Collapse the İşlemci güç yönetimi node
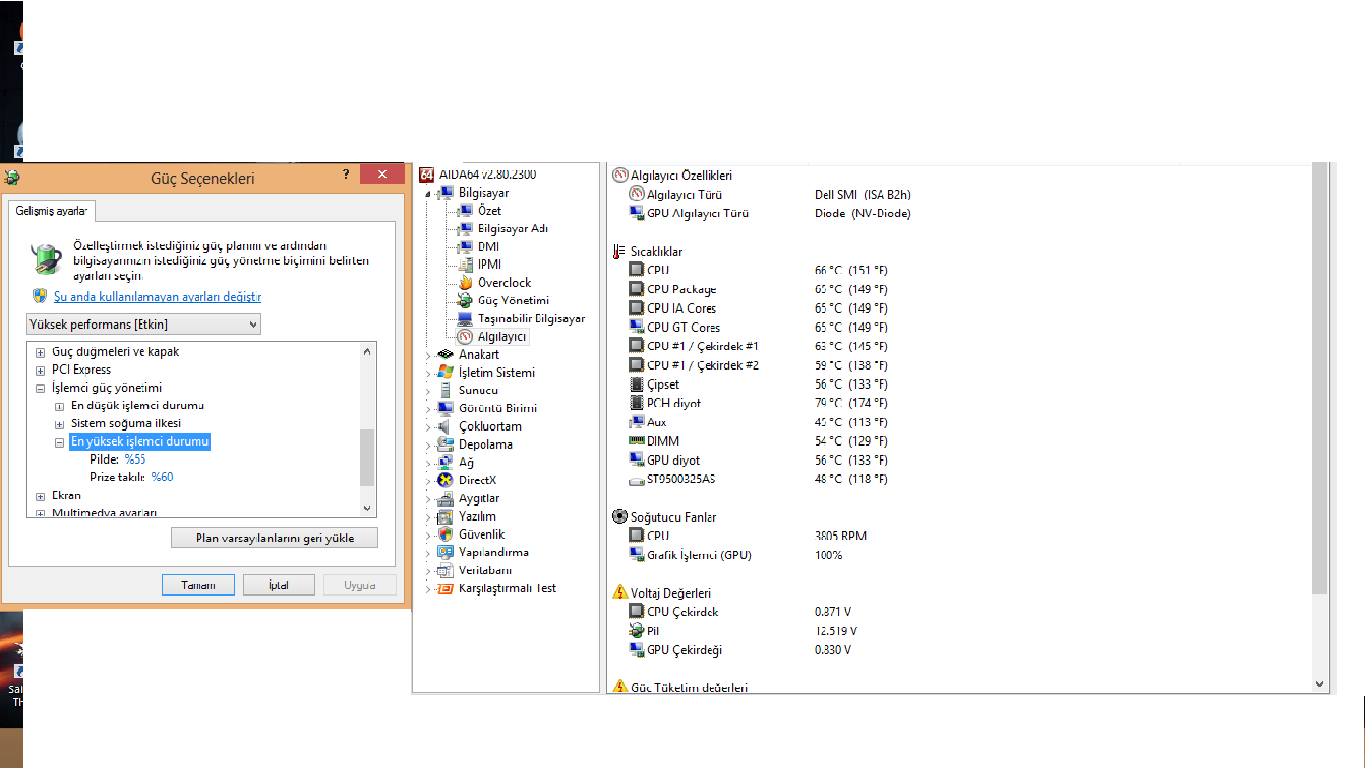 [41, 388]
